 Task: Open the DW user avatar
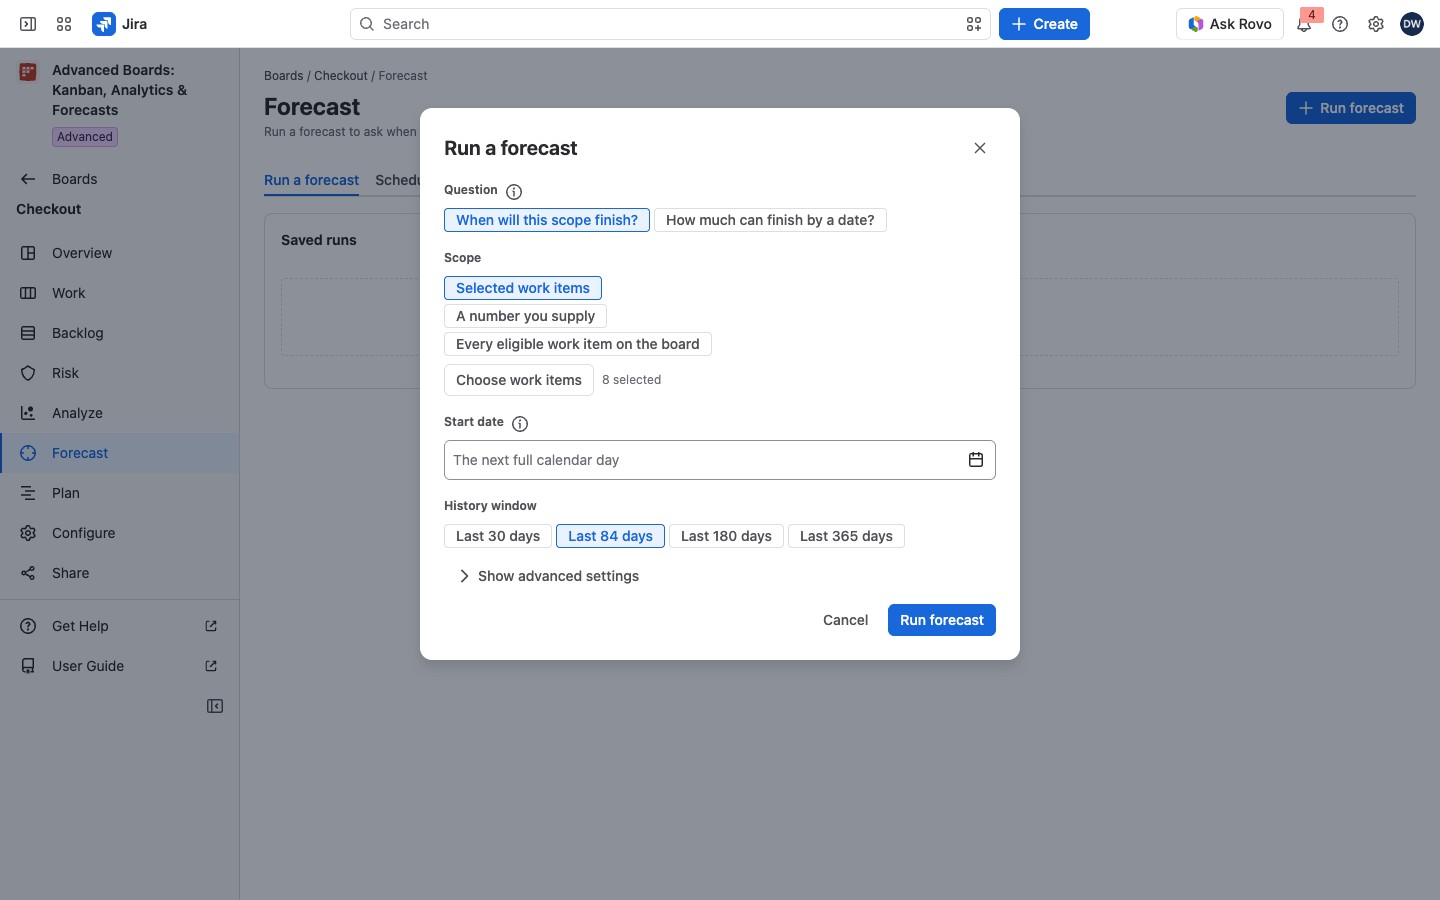(x=1412, y=24)
